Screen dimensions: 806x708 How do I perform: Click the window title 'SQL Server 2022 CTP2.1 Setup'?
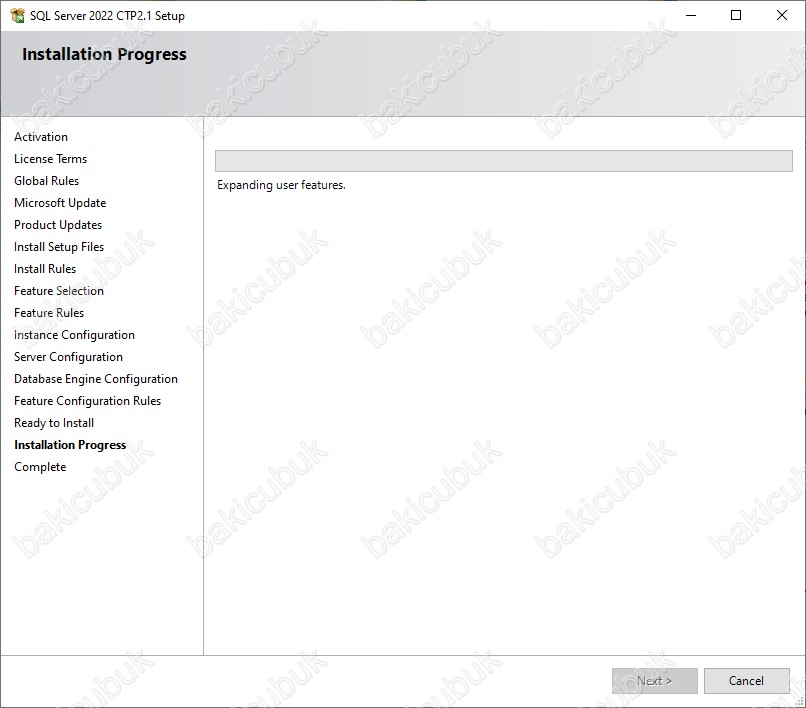[x=107, y=16]
